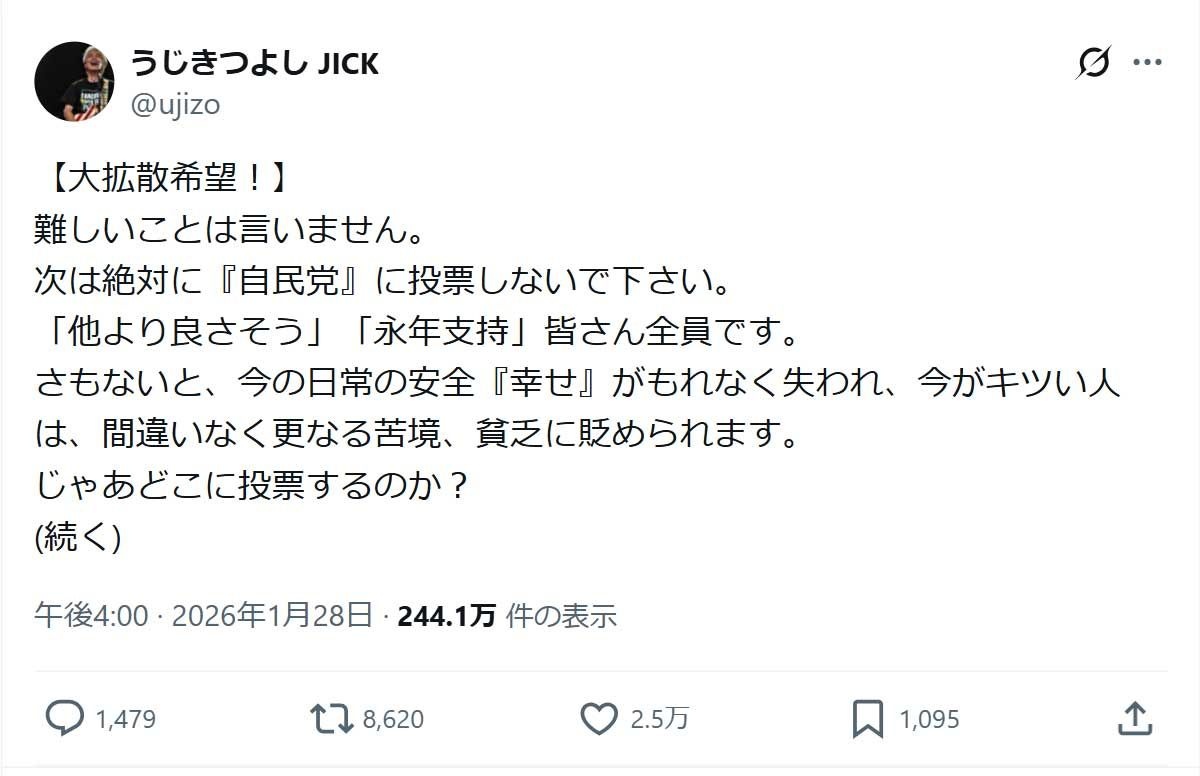This screenshot has height=776, width=1200.
Task: Click the 1,479 replies count
Action: click(126, 719)
